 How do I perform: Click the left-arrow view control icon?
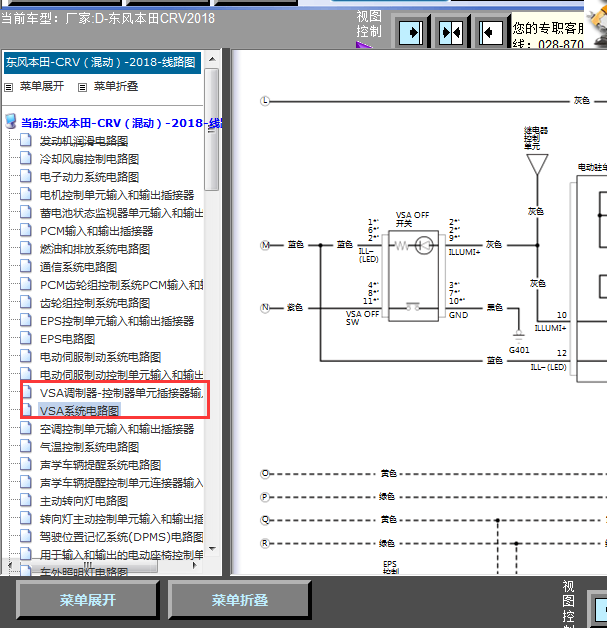[x=490, y=32]
